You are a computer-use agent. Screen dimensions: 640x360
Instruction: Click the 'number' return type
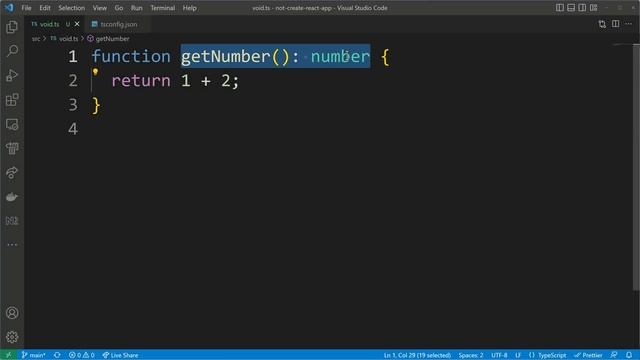[340, 56]
